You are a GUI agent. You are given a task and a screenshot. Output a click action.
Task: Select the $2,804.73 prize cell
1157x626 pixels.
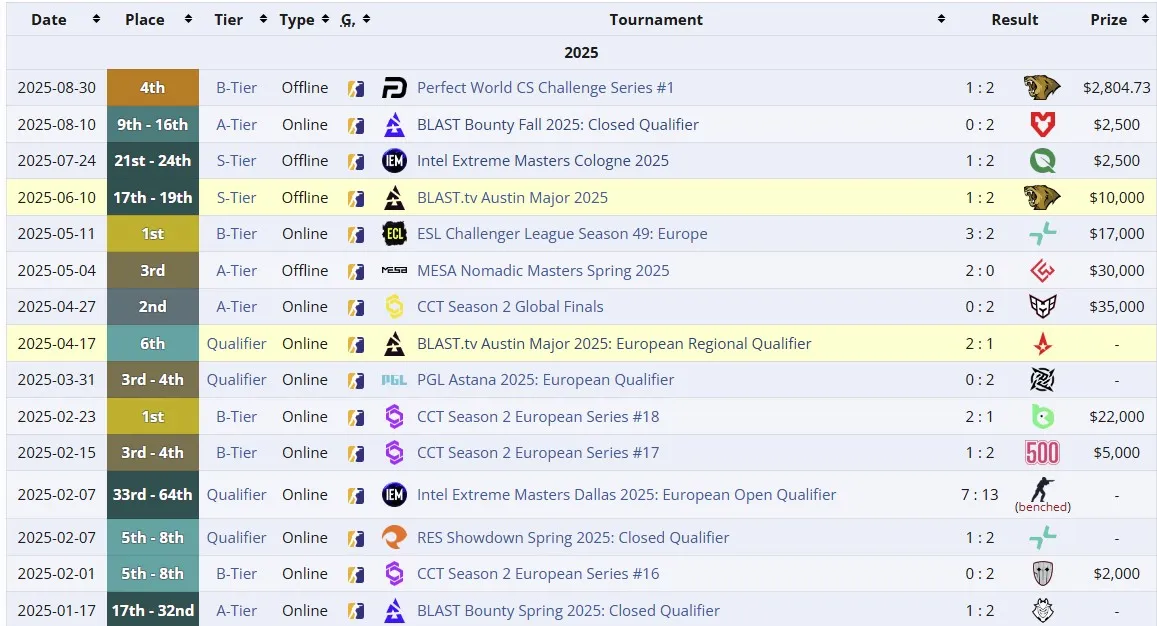coord(1116,88)
